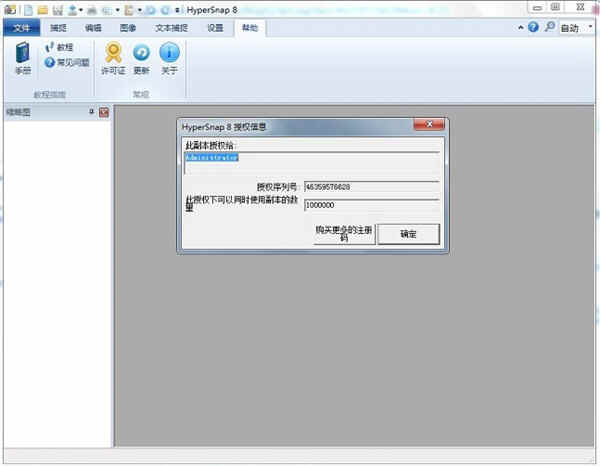Expand the upload icon dropdown arrow
The image size is (600, 466).
pos(81,10)
